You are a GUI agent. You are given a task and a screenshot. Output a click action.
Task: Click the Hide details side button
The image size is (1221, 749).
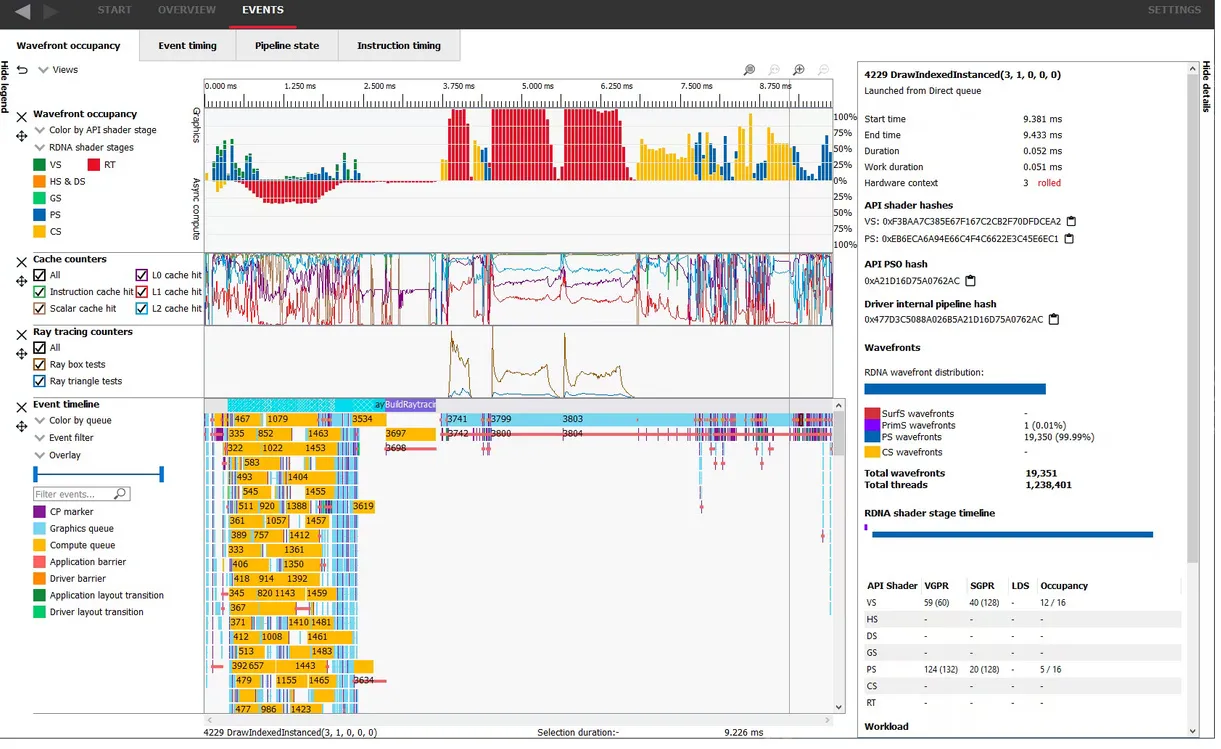tap(1205, 88)
